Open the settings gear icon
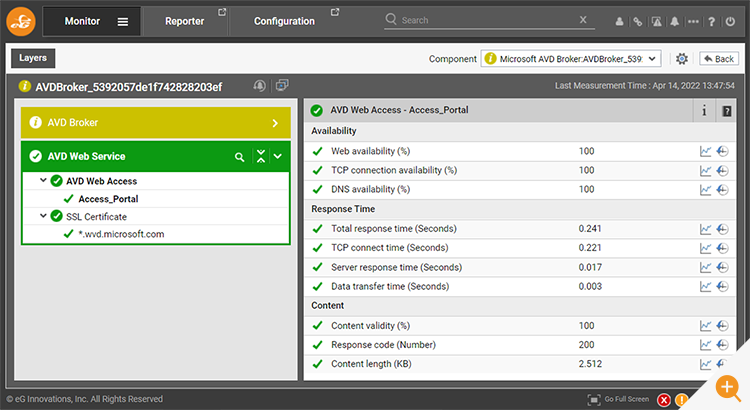The image size is (750, 410). tap(682, 59)
